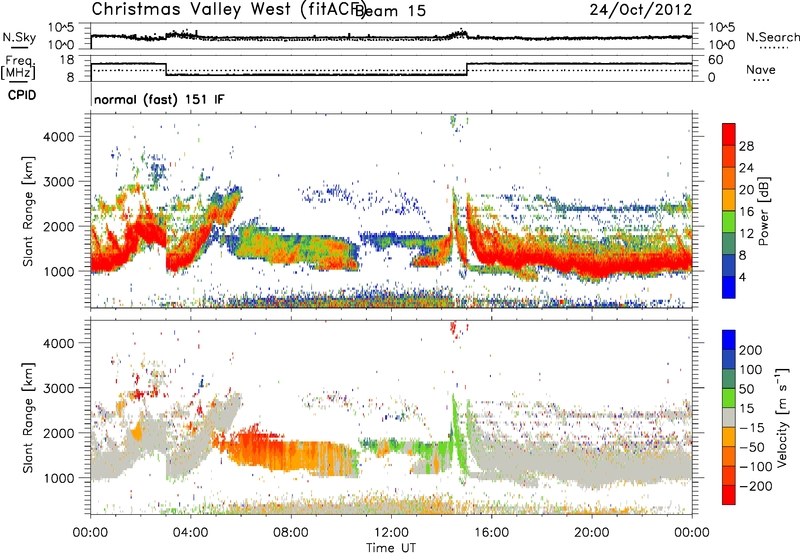The image size is (800, 554).
Task: Click the '04:00' time axis tick label
Action: (191, 533)
